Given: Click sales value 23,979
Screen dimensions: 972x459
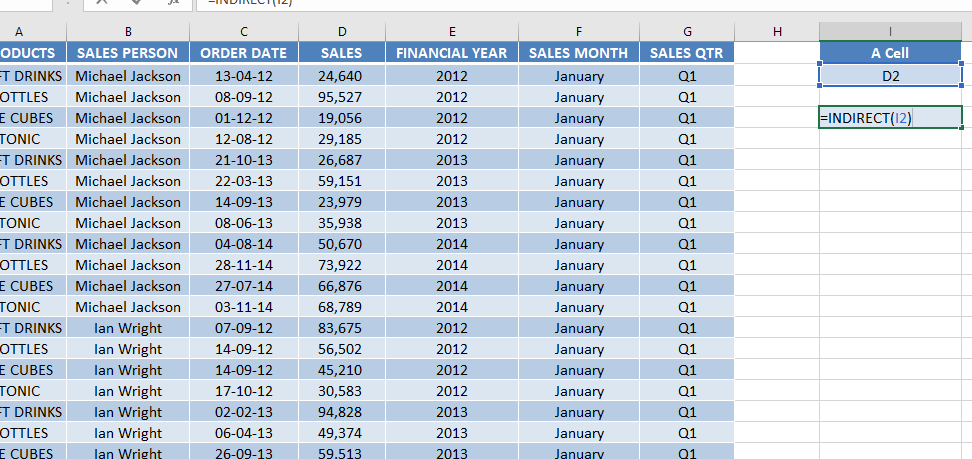Looking at the screenshot, I should pyautogui.click(x=342, y=202).
